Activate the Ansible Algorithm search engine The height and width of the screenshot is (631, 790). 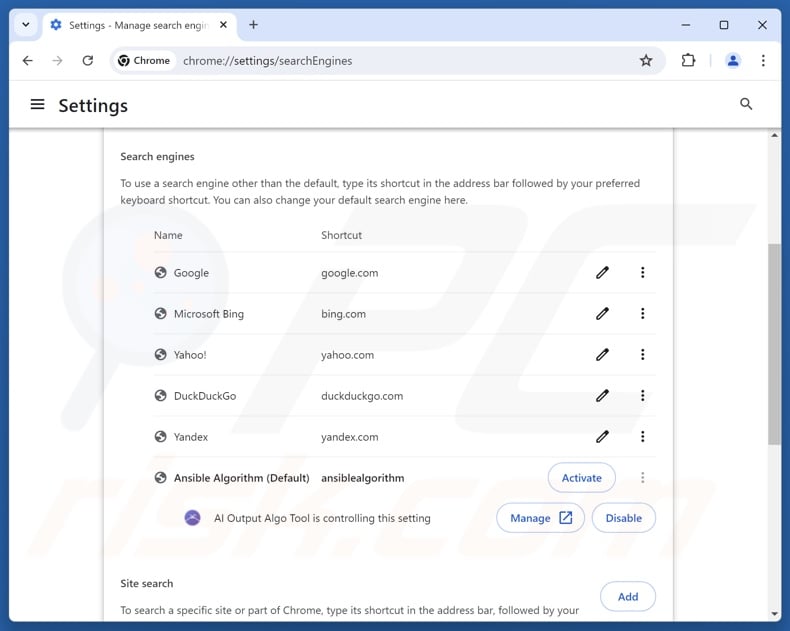click(x=581, y=478)
